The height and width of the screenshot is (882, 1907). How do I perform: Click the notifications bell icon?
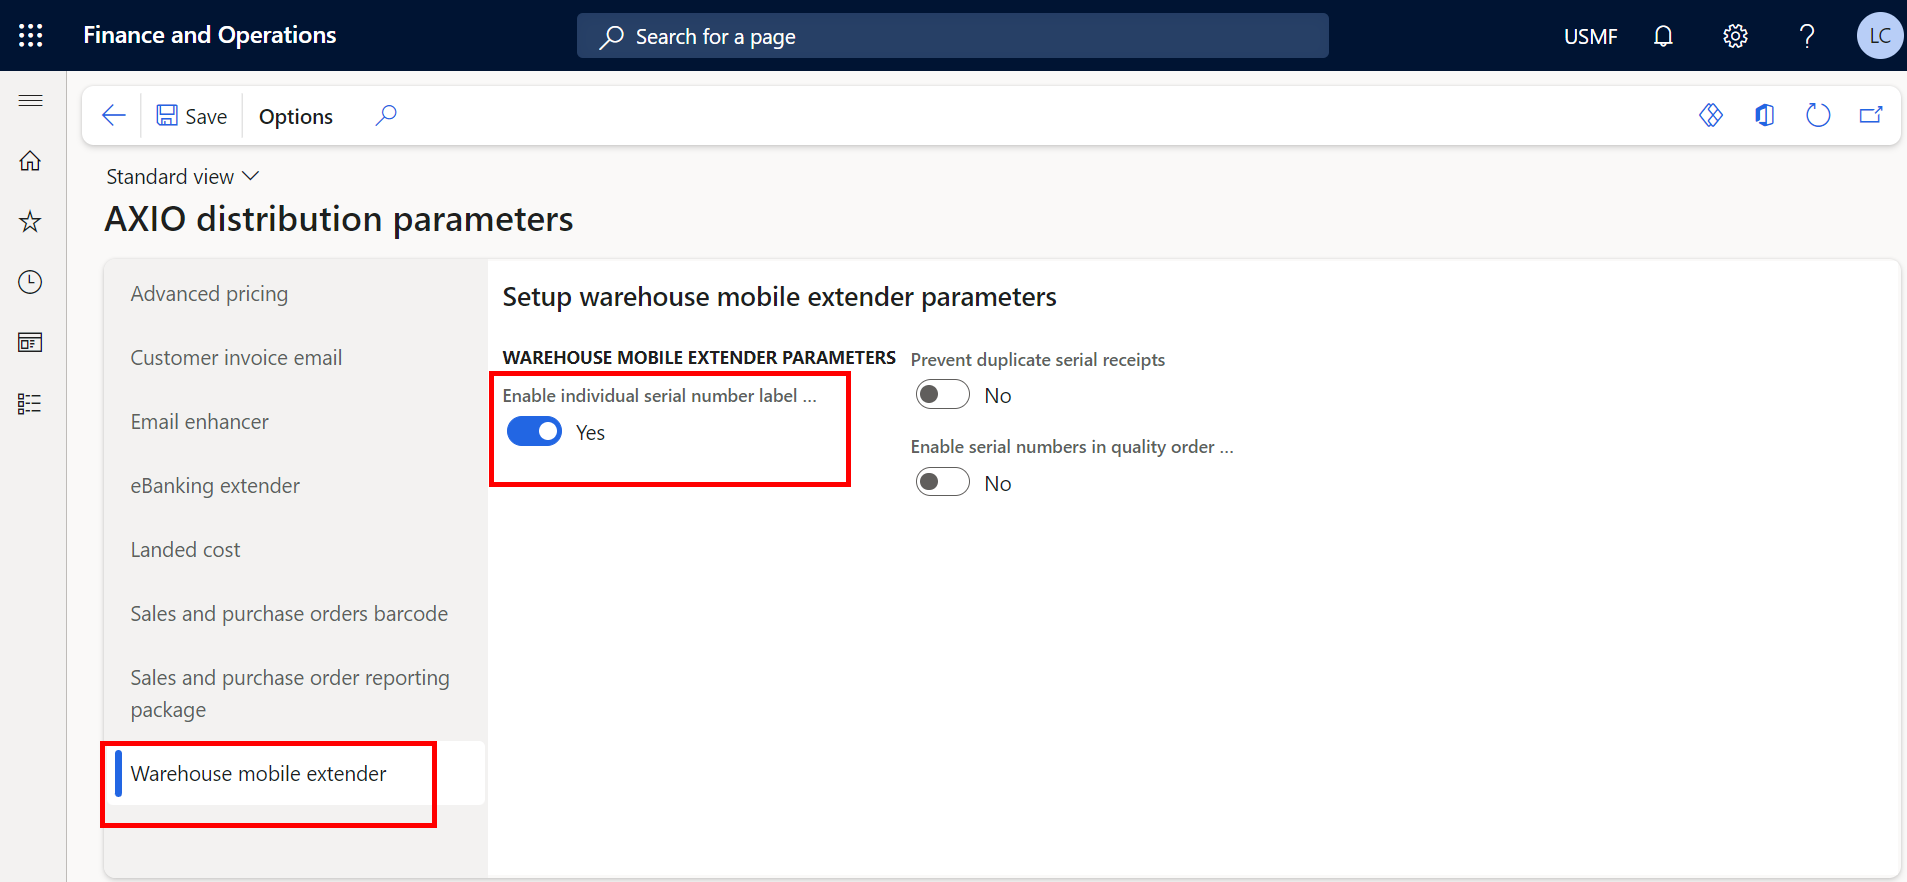[1663, 36]
